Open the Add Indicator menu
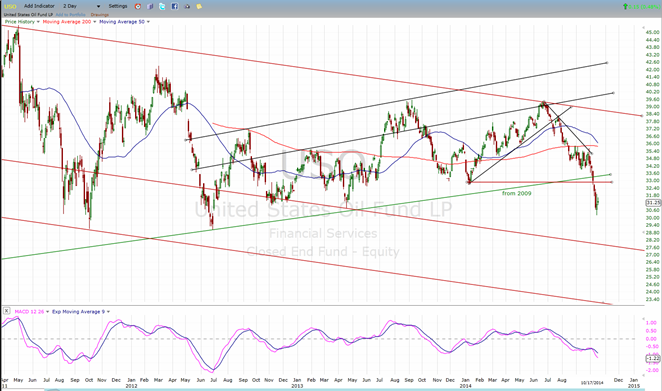Viewport: 662px width, 391px height. (x=39, y=6)
